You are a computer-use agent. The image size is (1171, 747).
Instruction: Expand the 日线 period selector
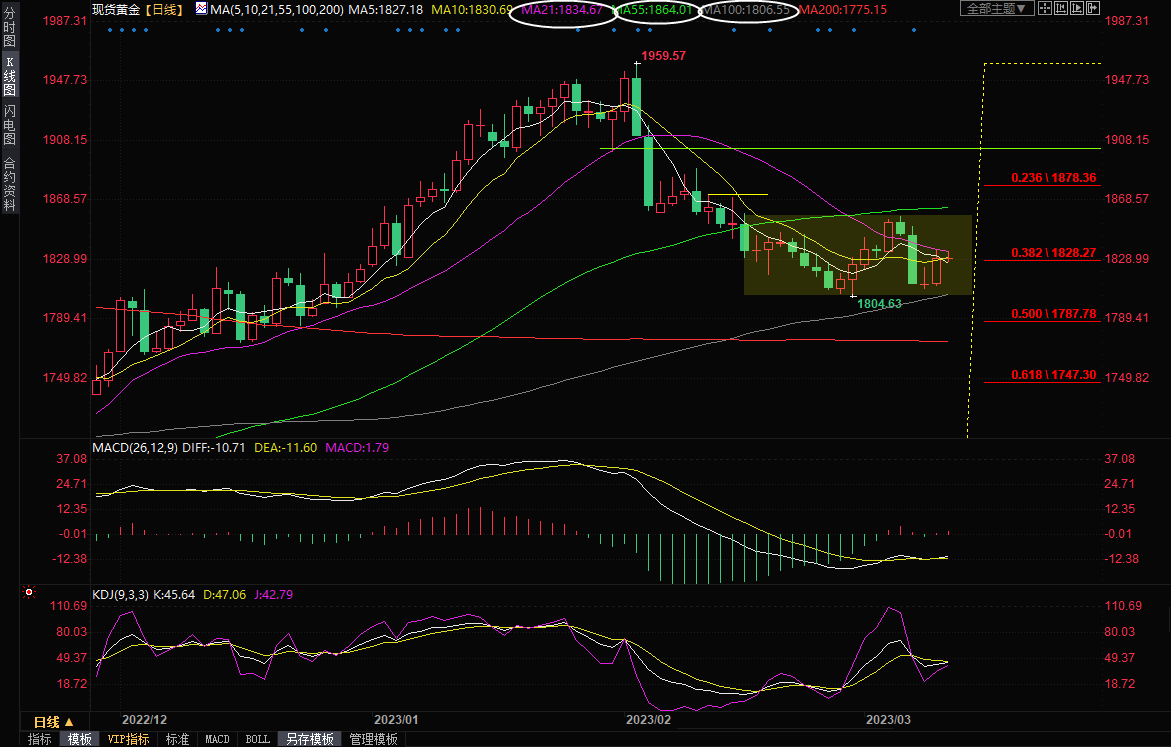[x=54, y=721]
